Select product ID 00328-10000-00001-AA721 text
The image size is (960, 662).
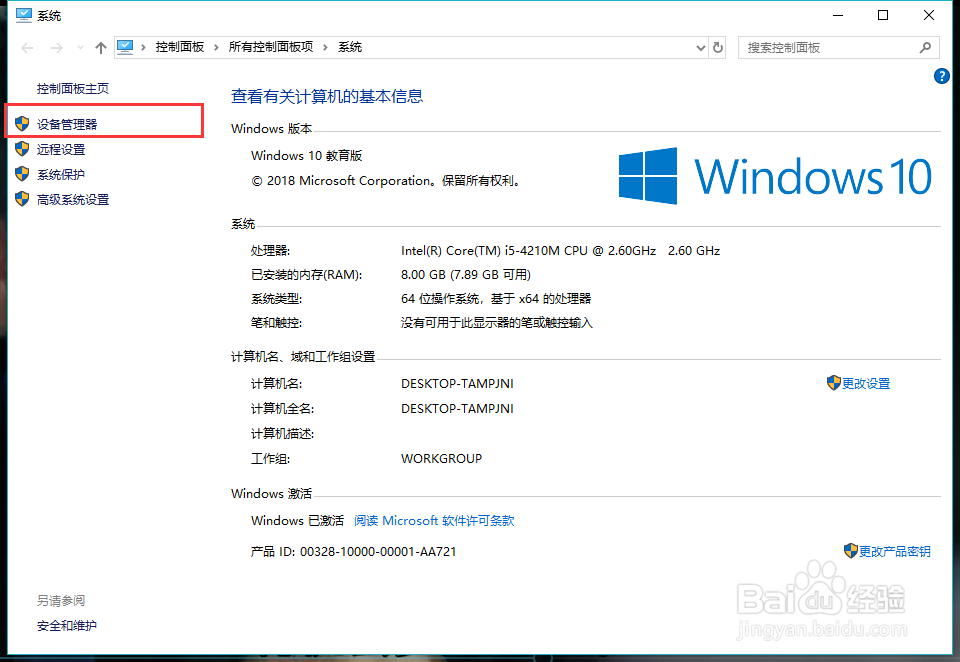click(378, 552)
